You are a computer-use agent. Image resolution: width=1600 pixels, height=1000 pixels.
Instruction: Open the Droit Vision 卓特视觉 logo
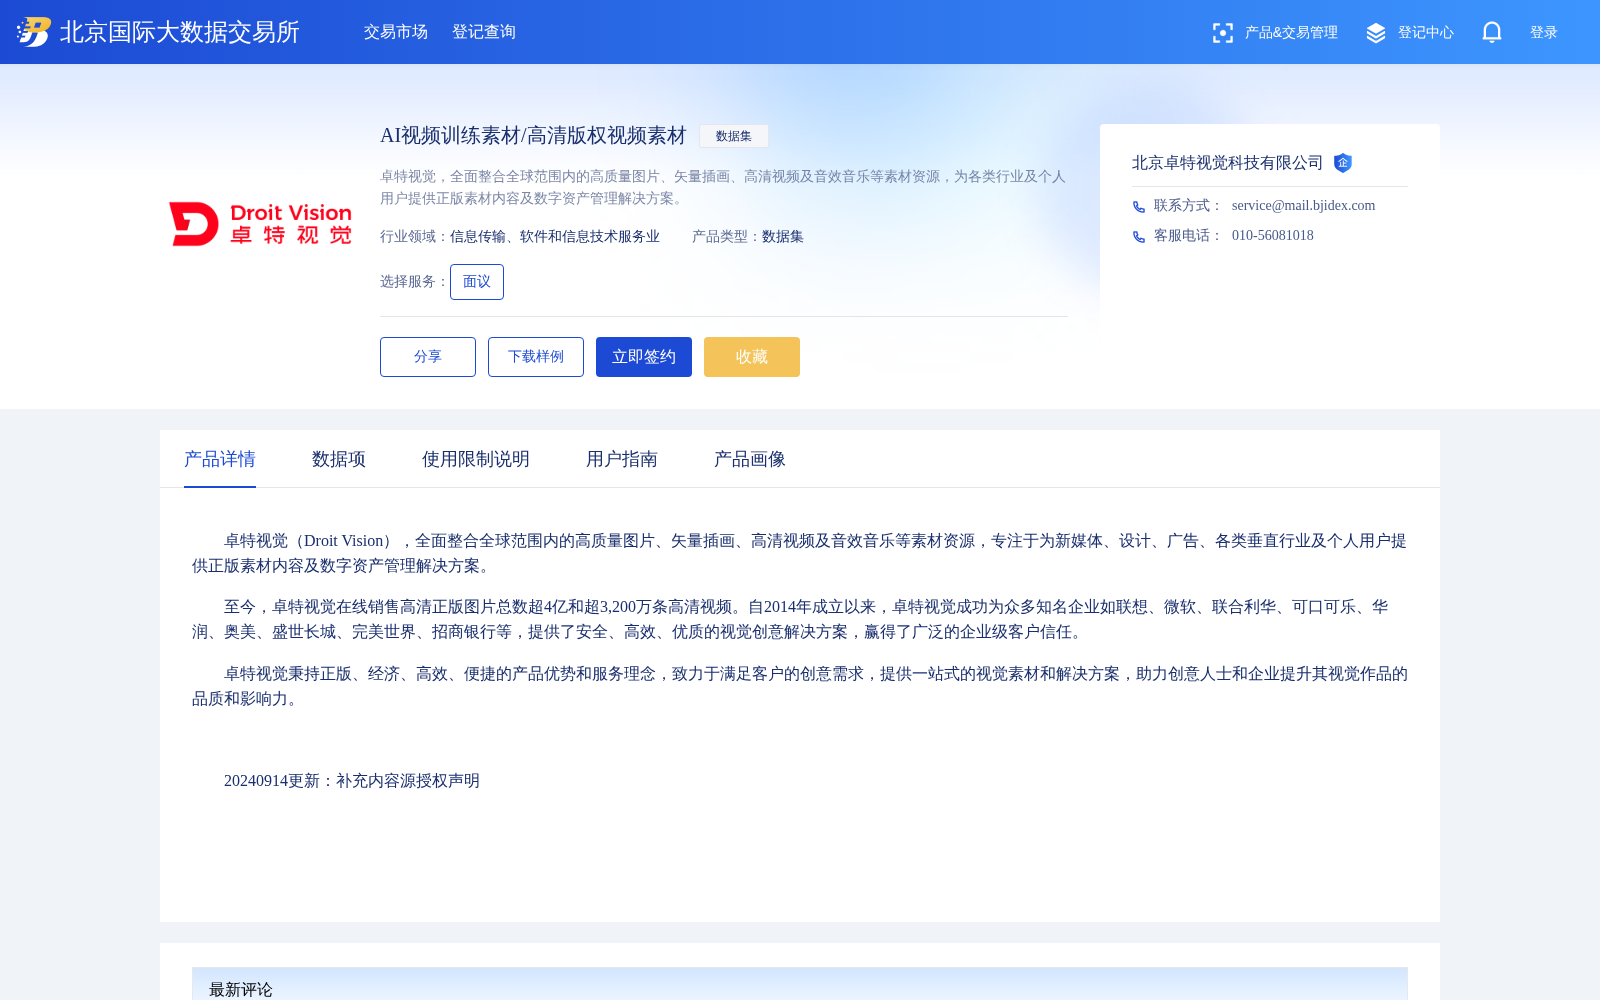coord(260,224)
